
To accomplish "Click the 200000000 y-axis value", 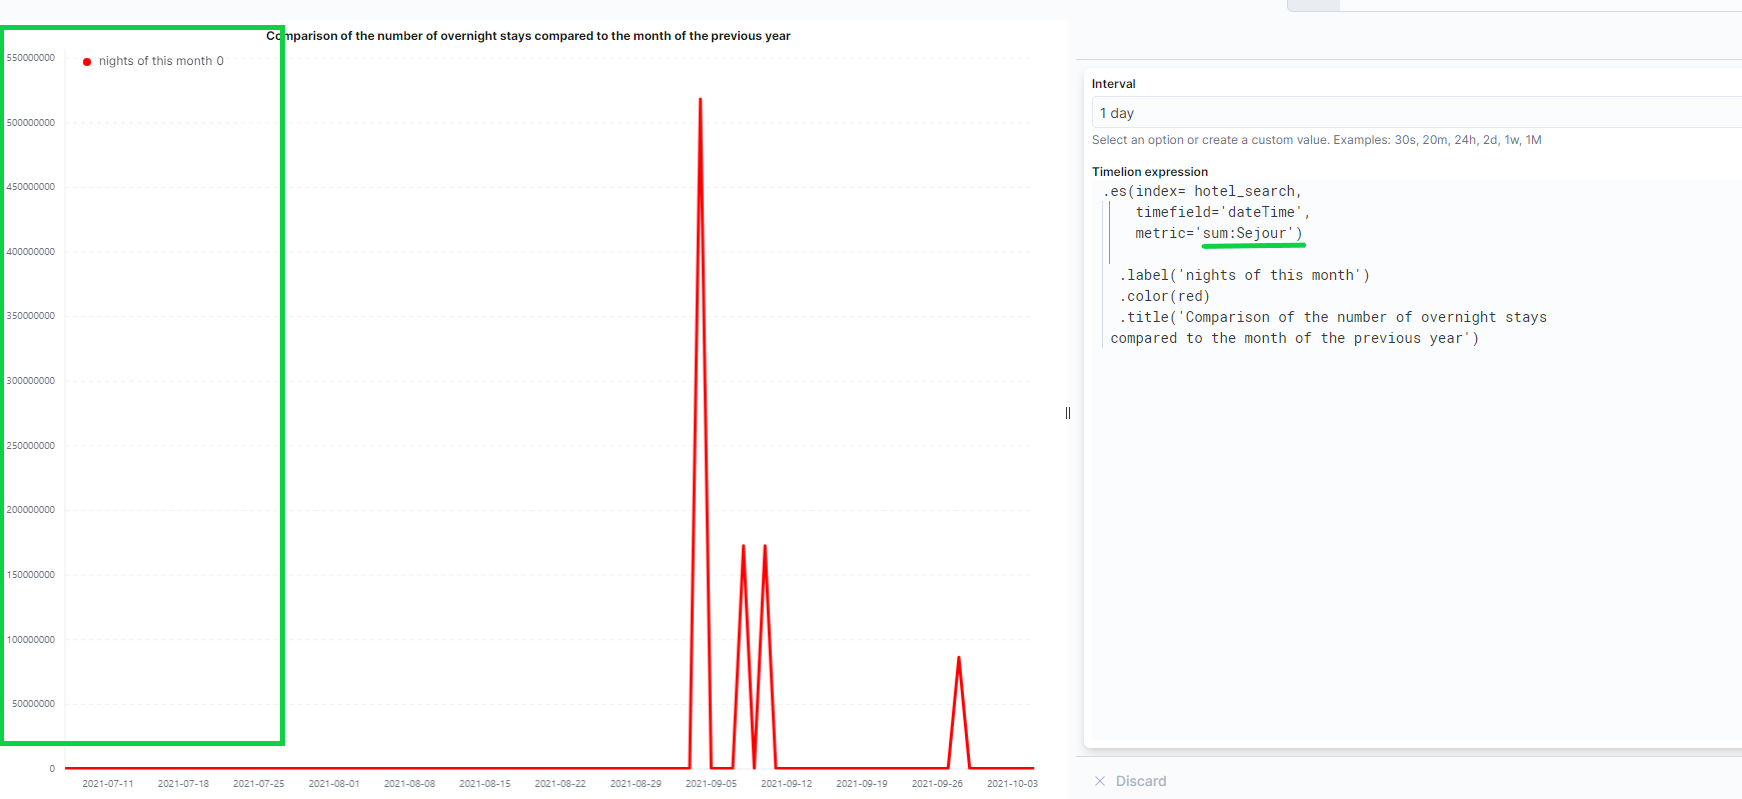I will pyautogui.click(x=31, y=510).
